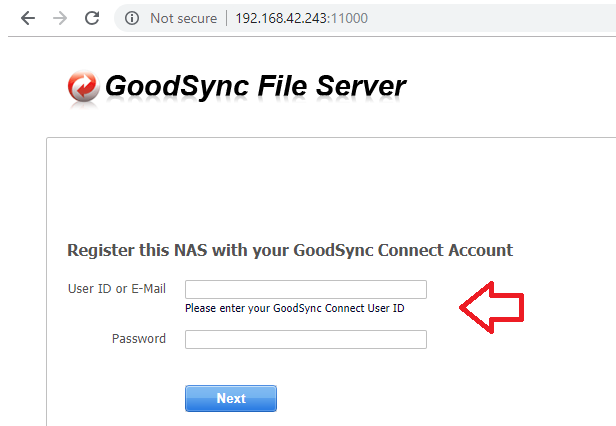
Task: Focus the User ID or E-Mail field
Action: [306, 290]
